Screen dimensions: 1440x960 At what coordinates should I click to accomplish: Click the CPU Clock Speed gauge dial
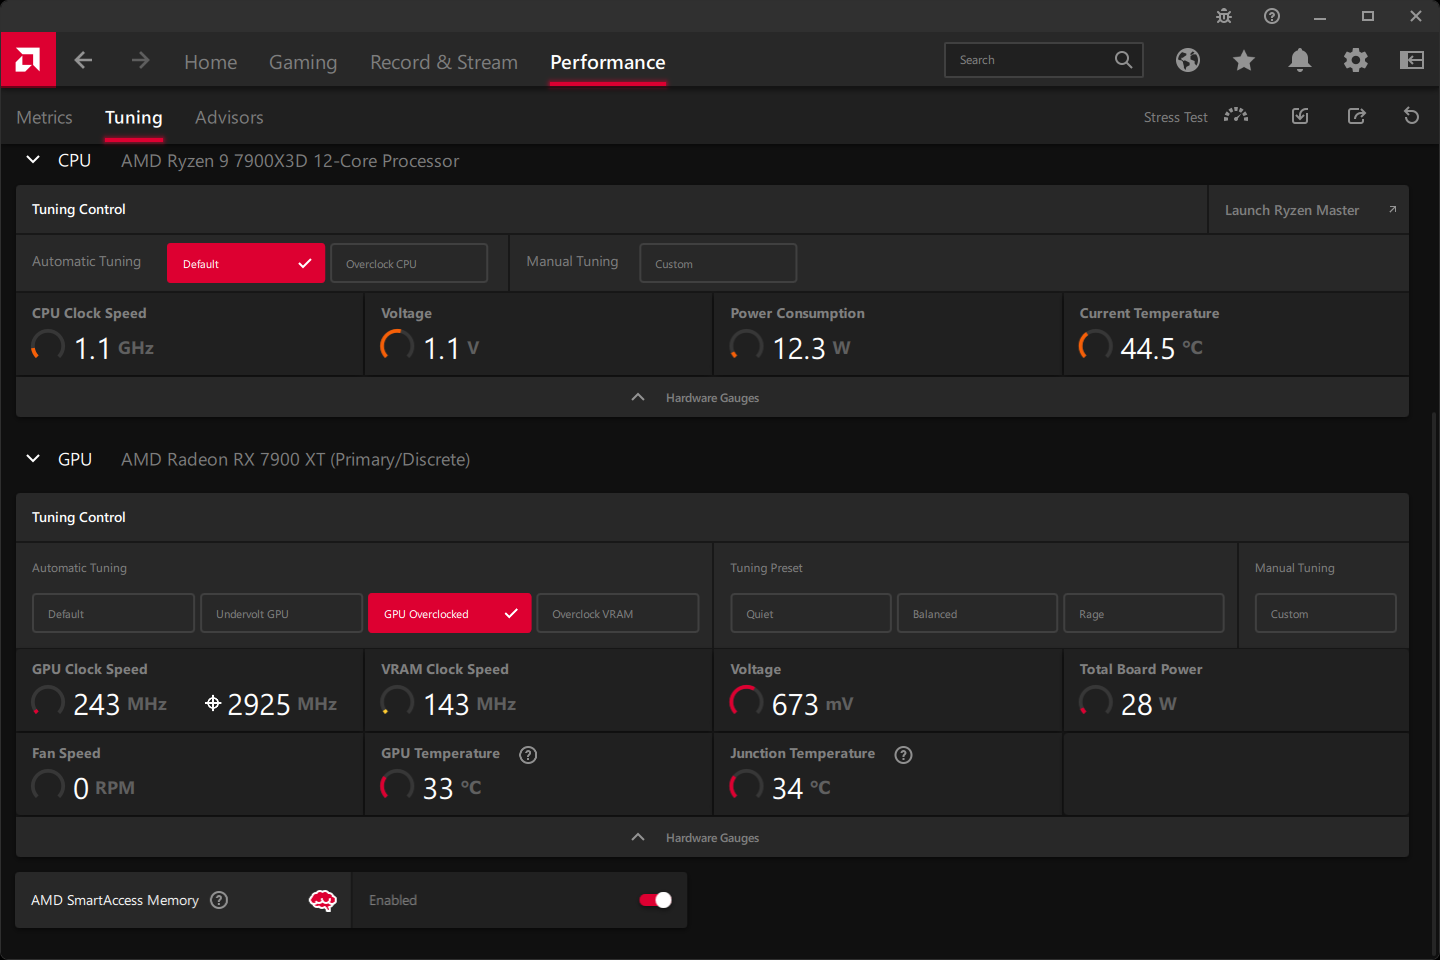48,346
